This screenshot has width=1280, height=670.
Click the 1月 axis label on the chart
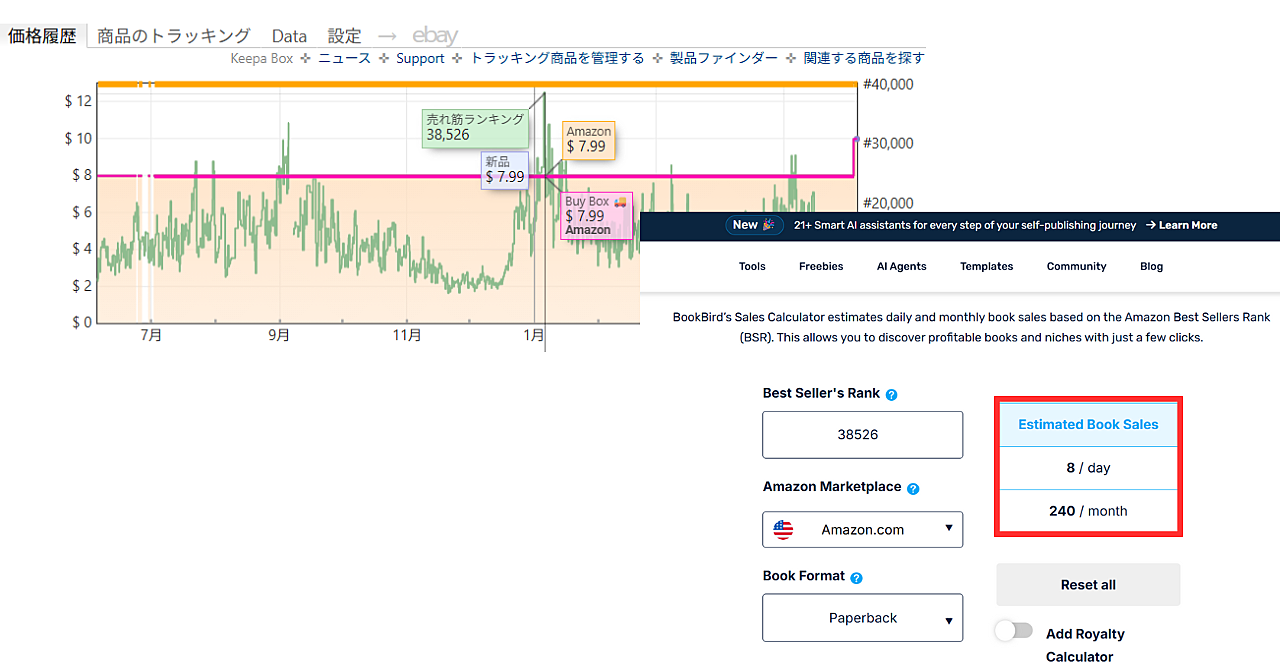click(x=534, y=336)
